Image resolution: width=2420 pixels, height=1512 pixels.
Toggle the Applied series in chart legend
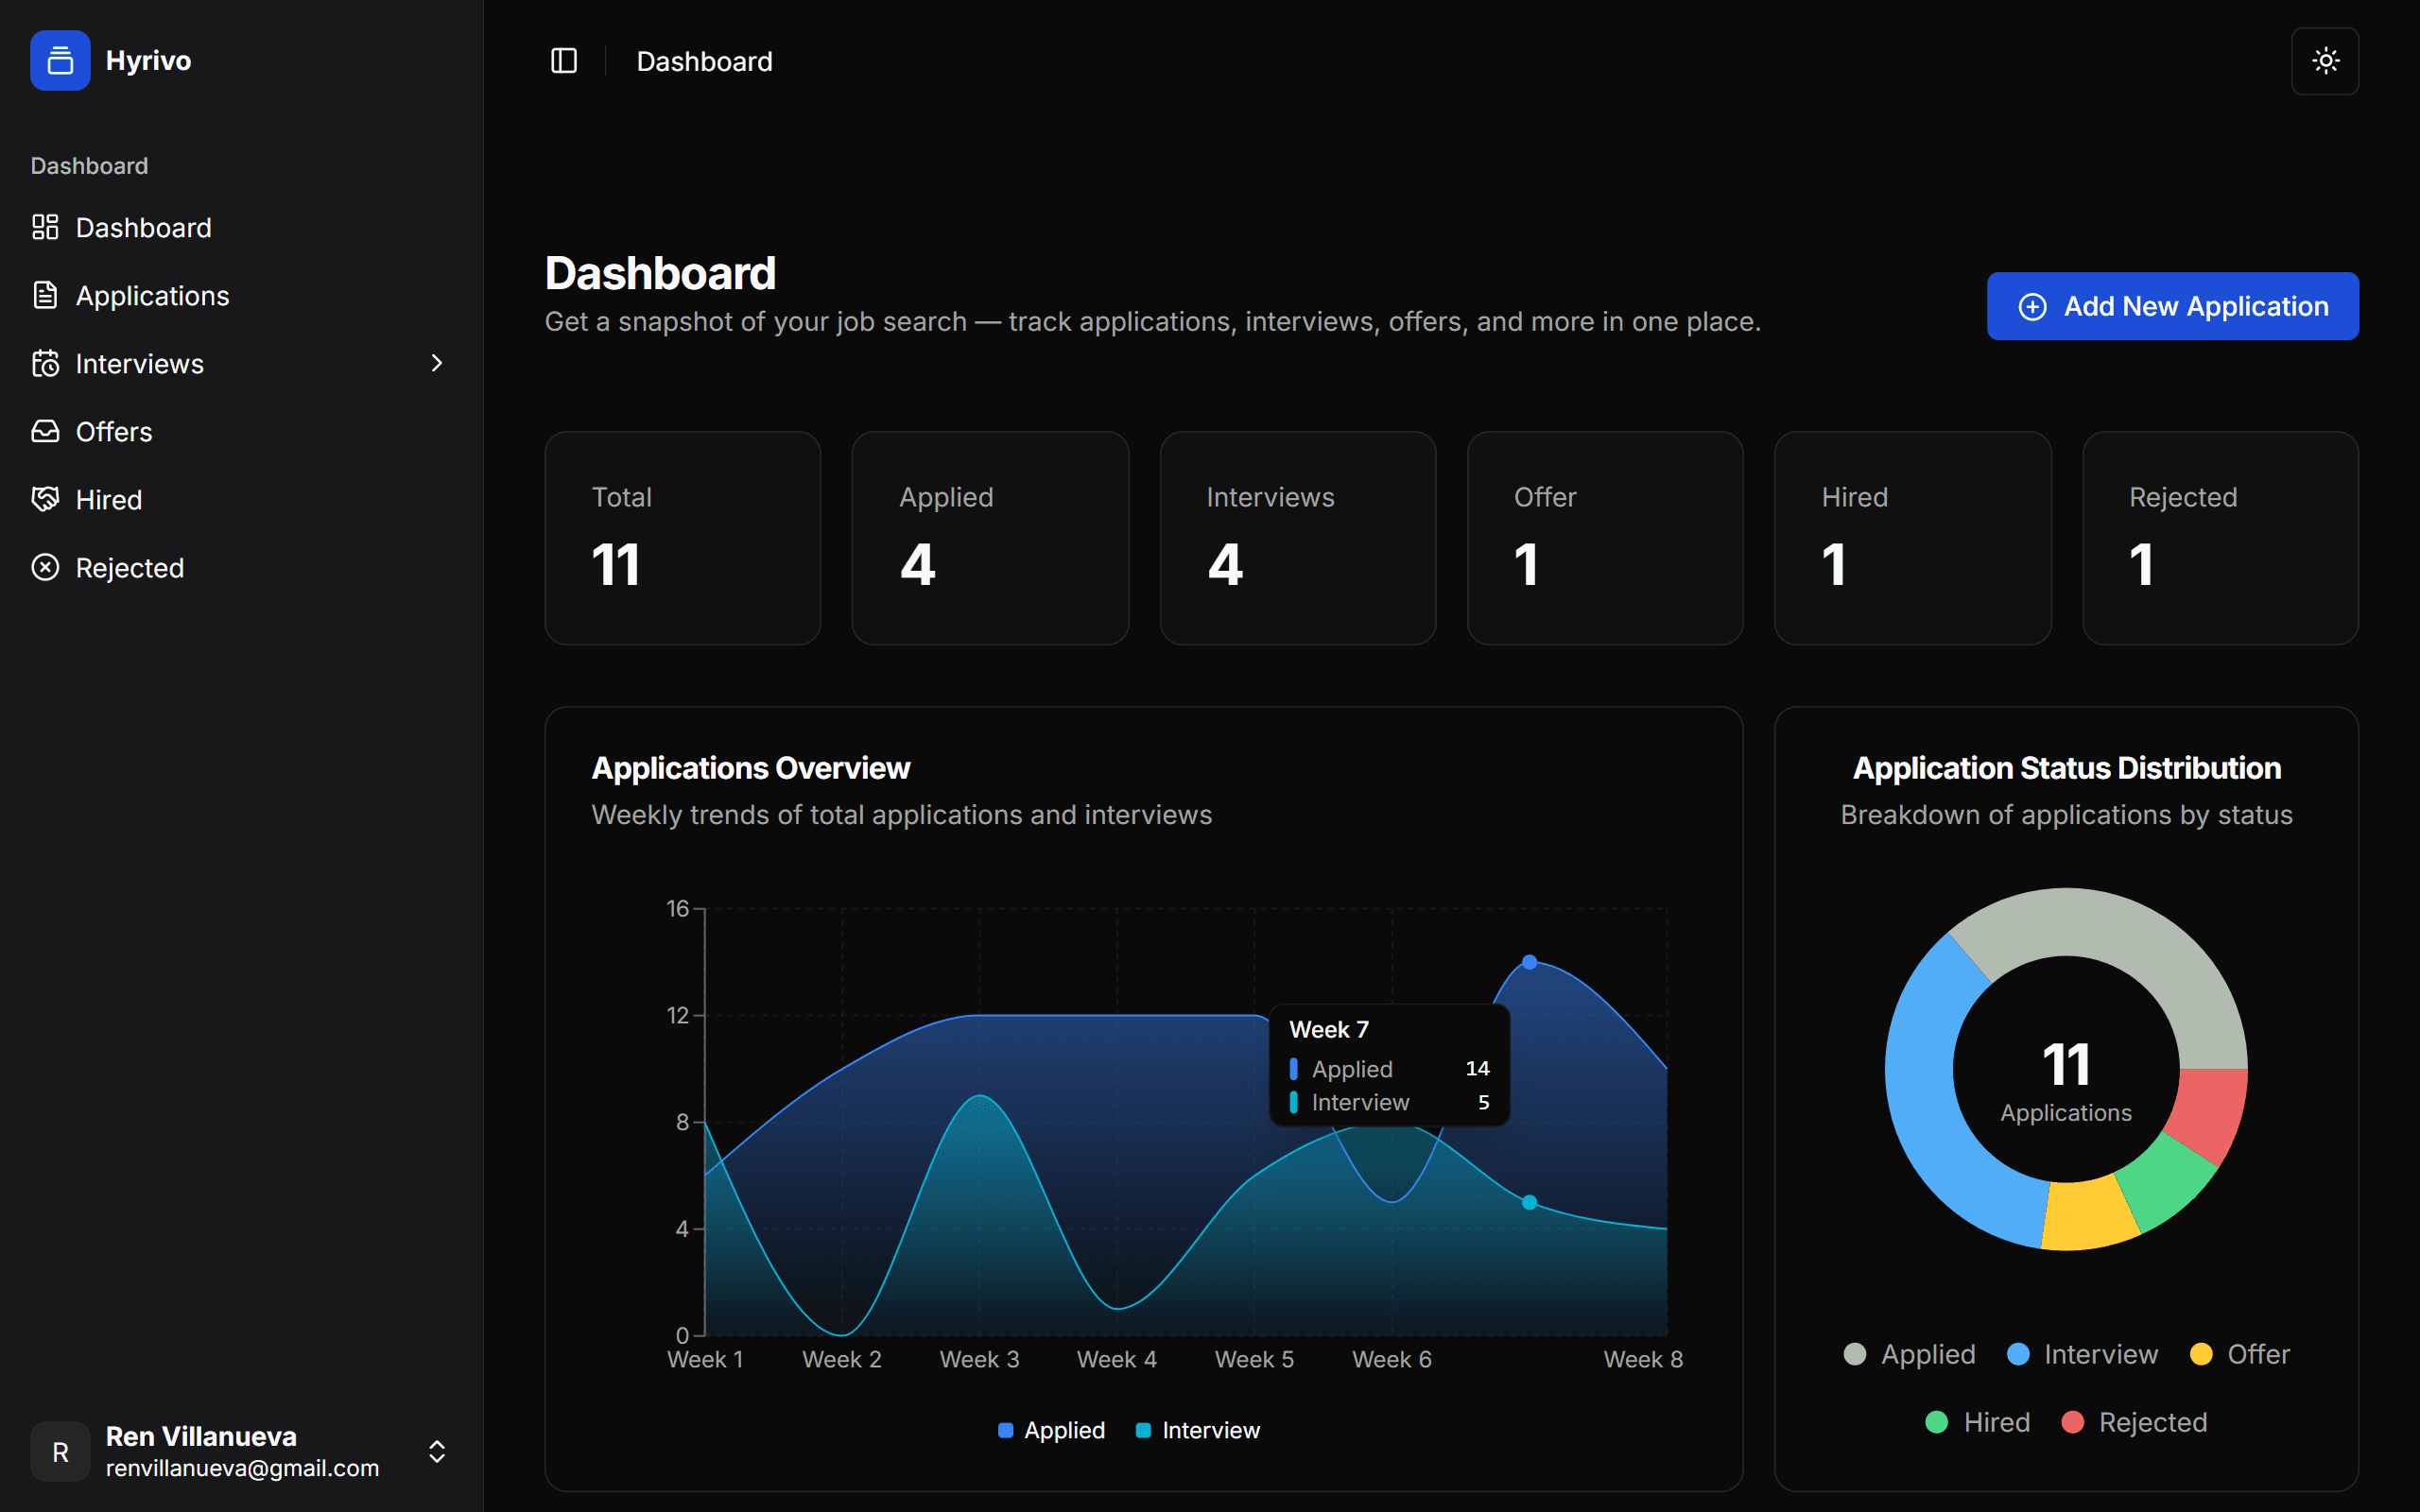pyautogui.click(x=1051, y=1430)
